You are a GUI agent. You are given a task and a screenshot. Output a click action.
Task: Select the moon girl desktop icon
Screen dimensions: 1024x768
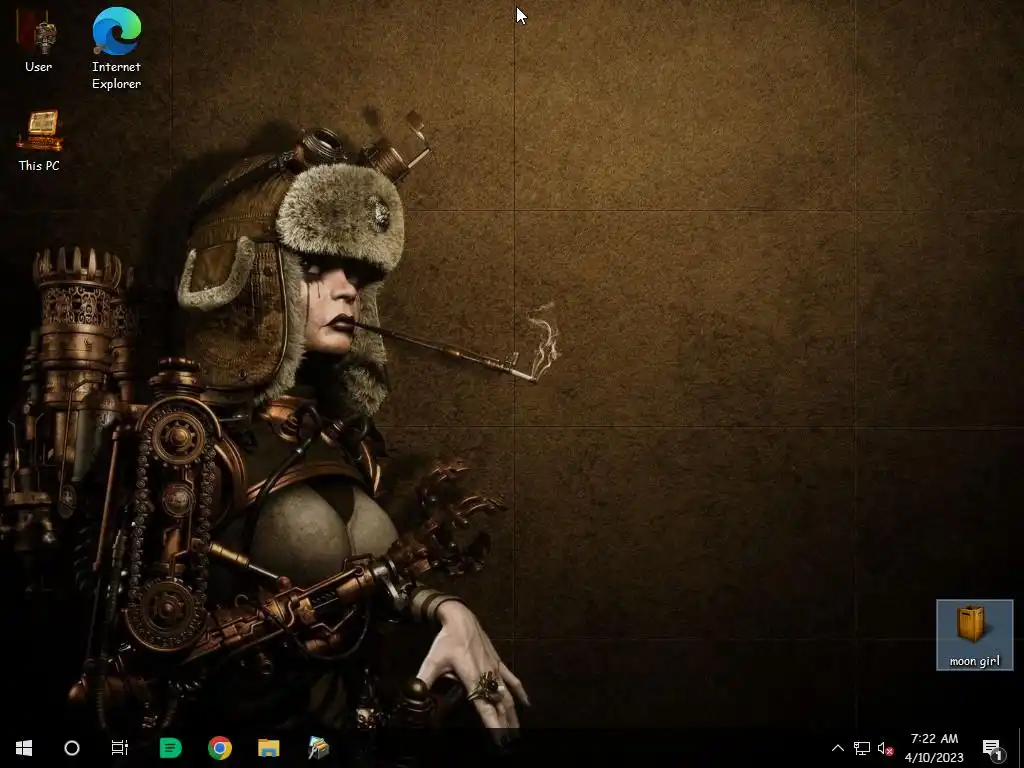click(974, 635)
